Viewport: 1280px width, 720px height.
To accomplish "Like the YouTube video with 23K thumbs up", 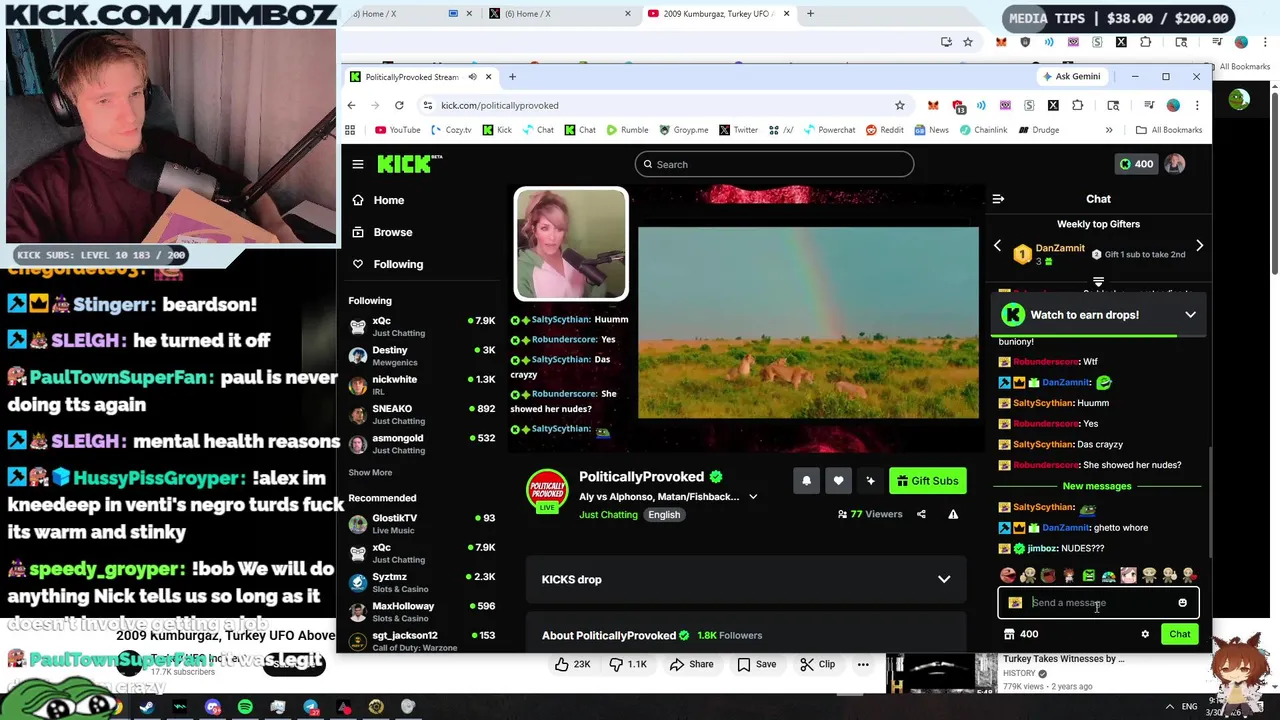I will tap(571, 664).
